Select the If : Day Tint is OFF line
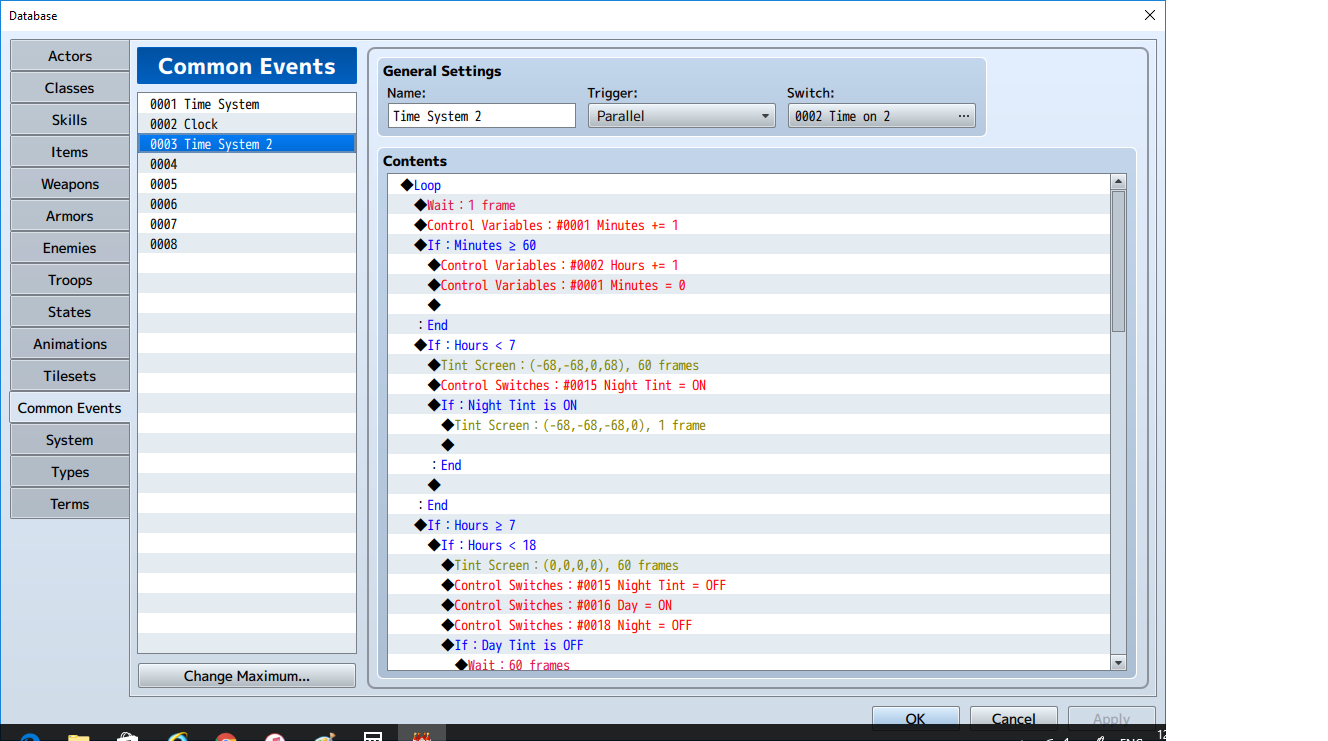This screenshot has height=741, width=1328. tap(749, 645)
